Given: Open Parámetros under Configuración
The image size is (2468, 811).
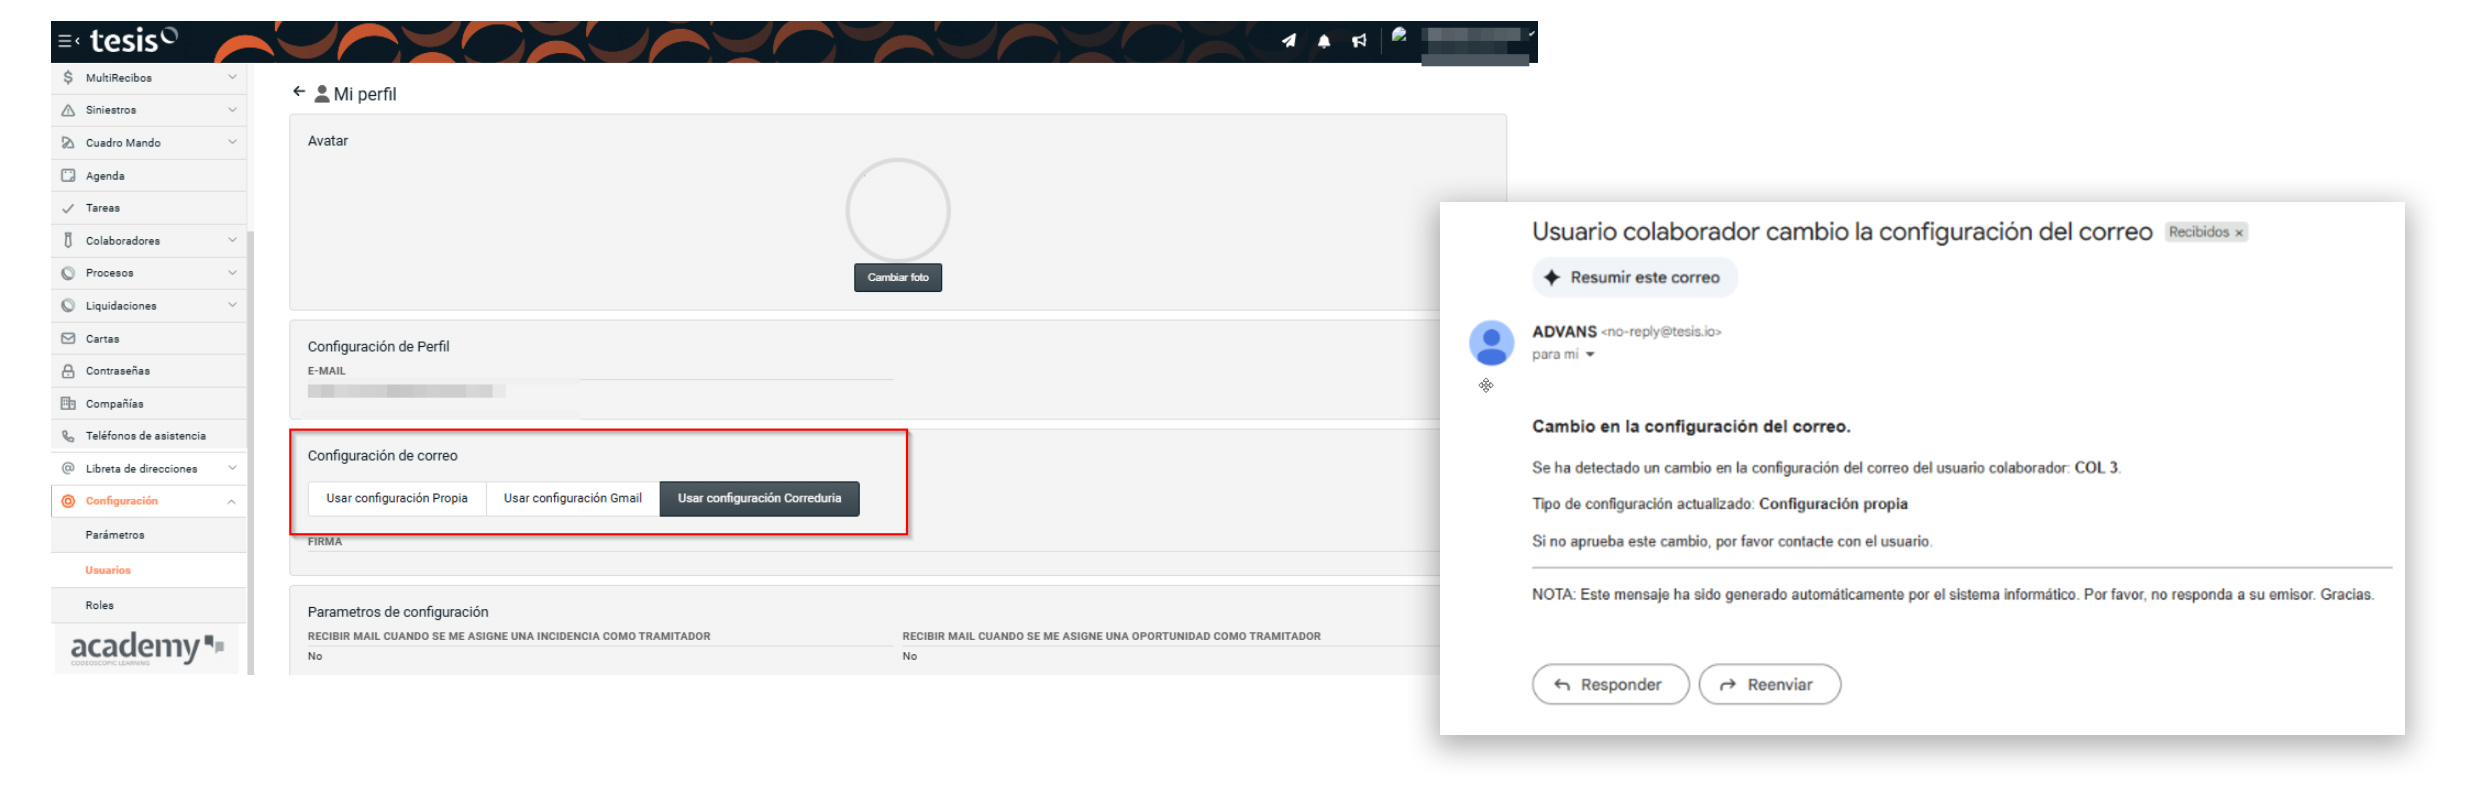Looking at the screenshot, I should [x=115, y=535].
